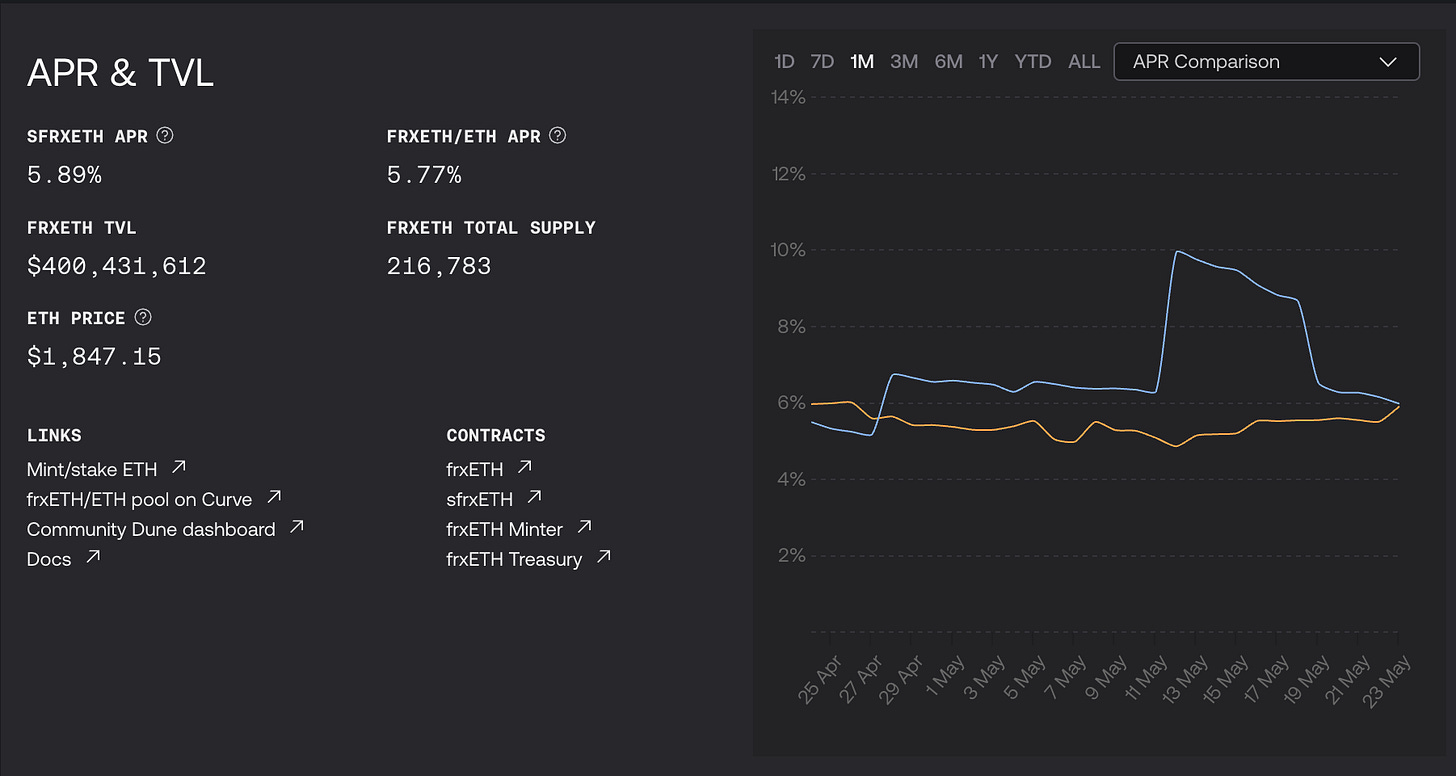Click the 23 May x-axis label

(1388, 680)
